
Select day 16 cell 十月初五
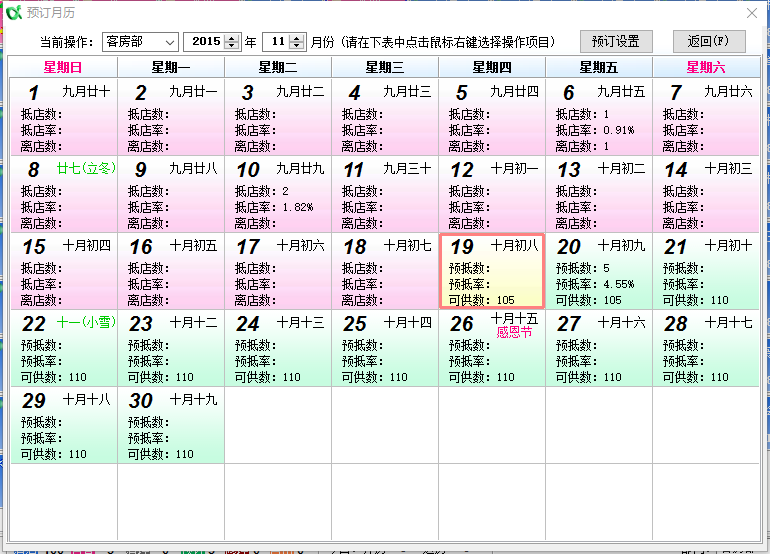[x=171, y=271]
